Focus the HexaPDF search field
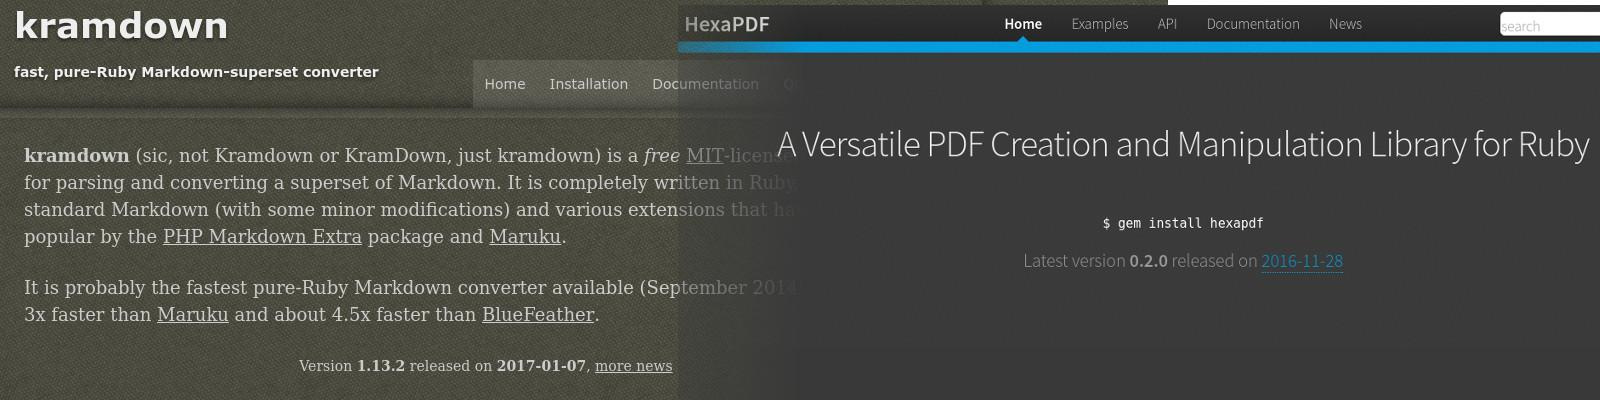The image size is (1600, 400). point(1549,26)
